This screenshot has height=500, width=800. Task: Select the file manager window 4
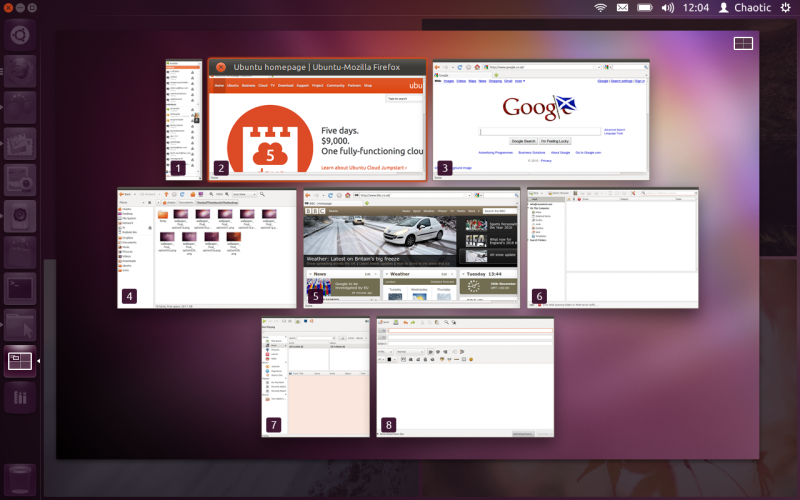pyautogui.click(x=207, y=248)
